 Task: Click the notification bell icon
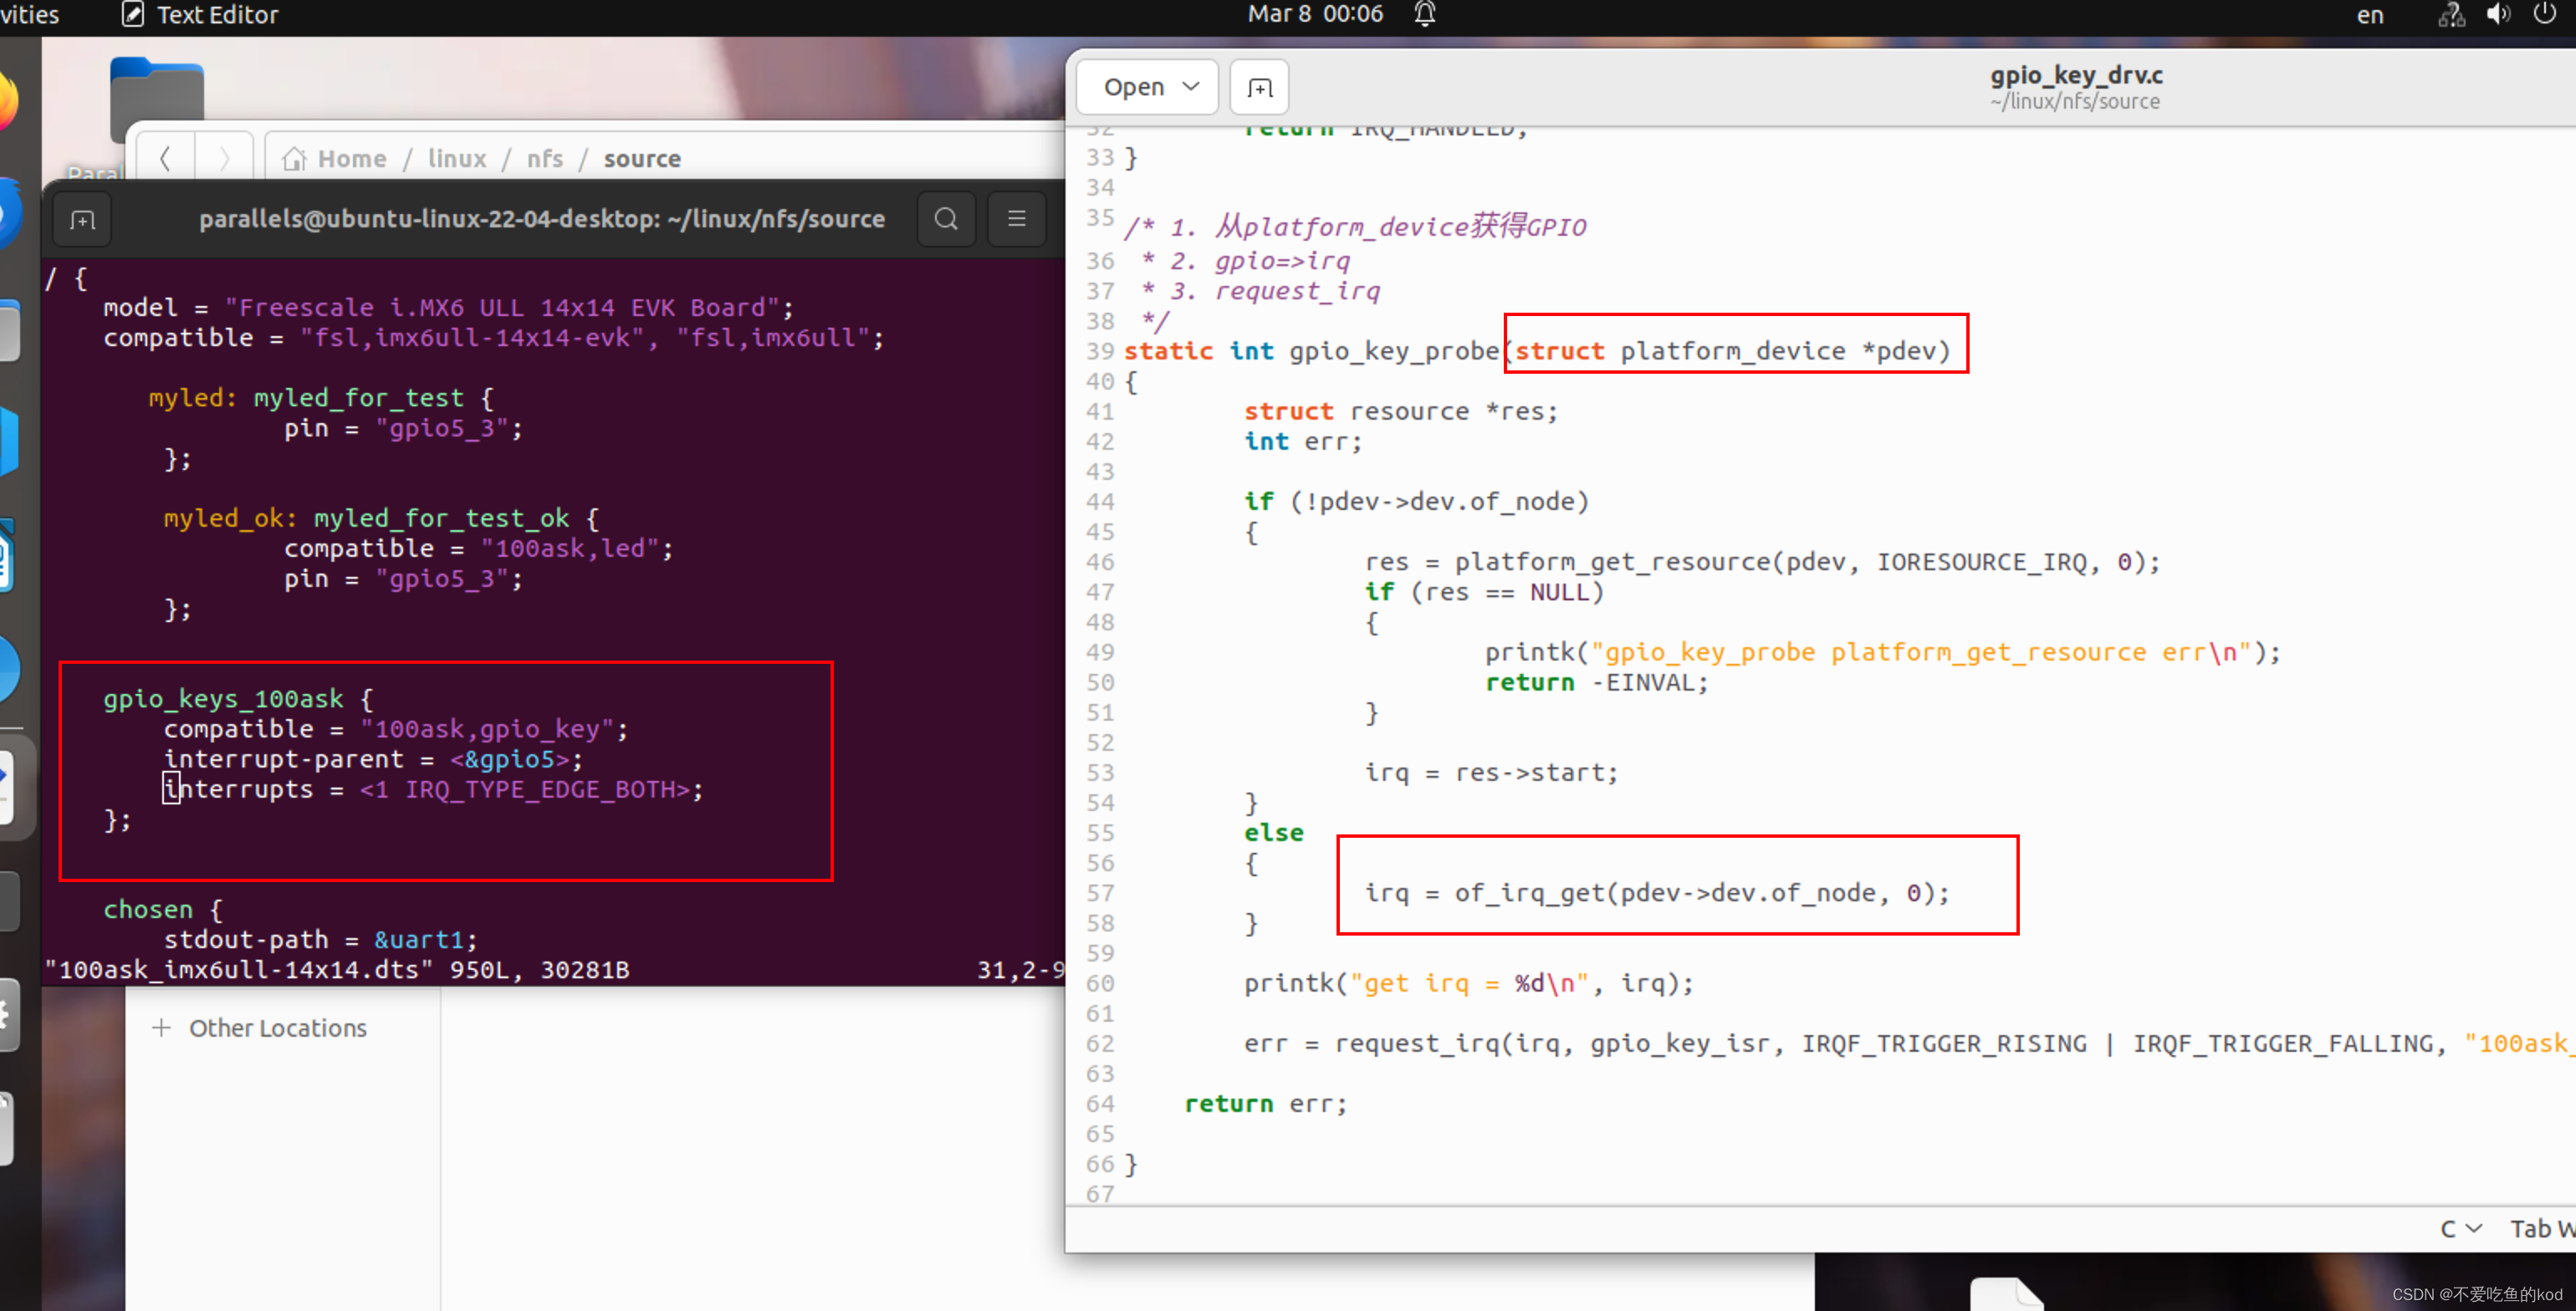[1424, 14]
